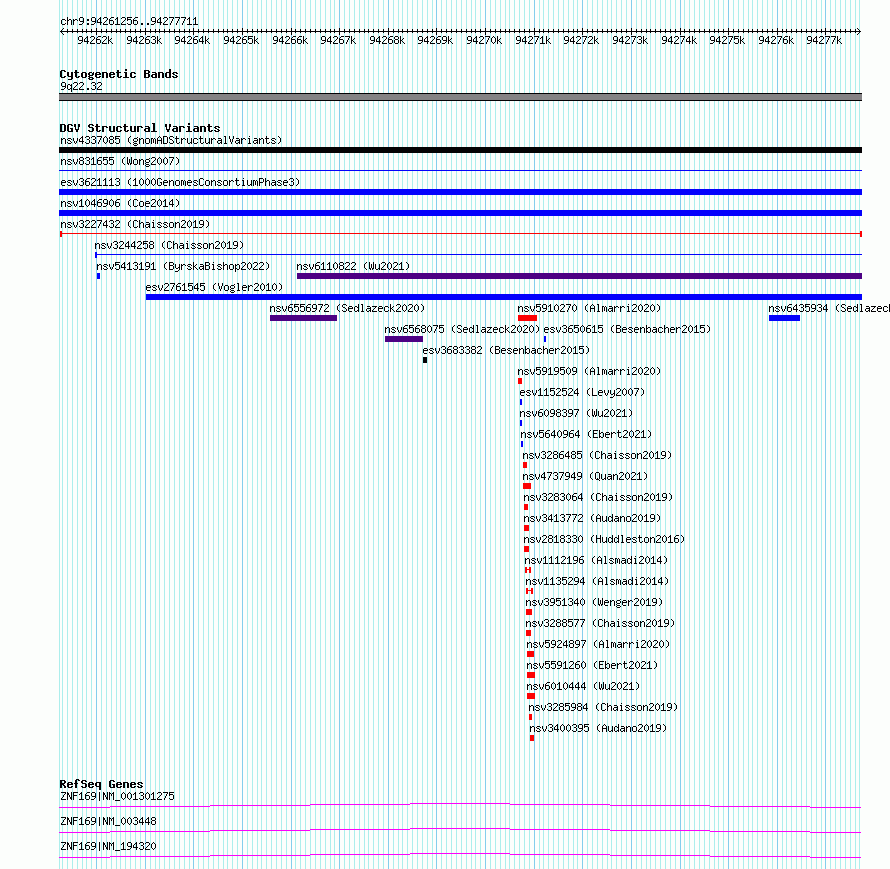
Task: Click the nsv3285984 (Chaisson2019) label
Action: (603, 707)
